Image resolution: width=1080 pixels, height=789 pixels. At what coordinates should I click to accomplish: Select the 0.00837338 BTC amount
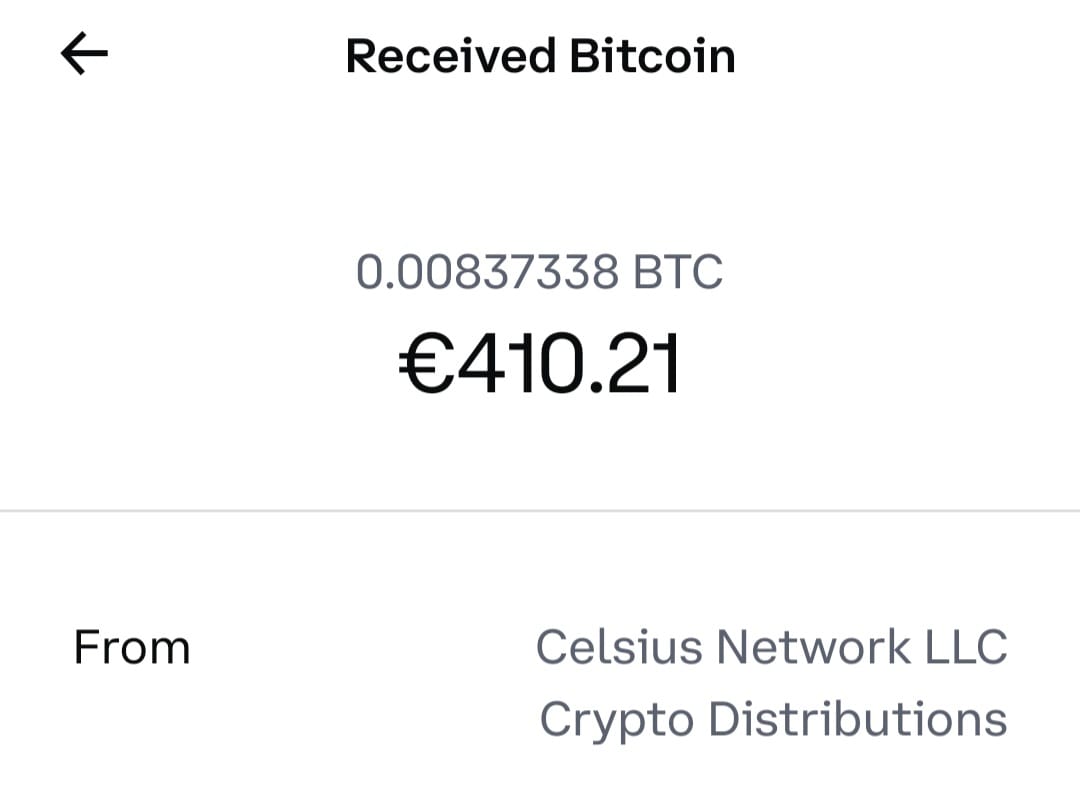(x=539, y=272)
